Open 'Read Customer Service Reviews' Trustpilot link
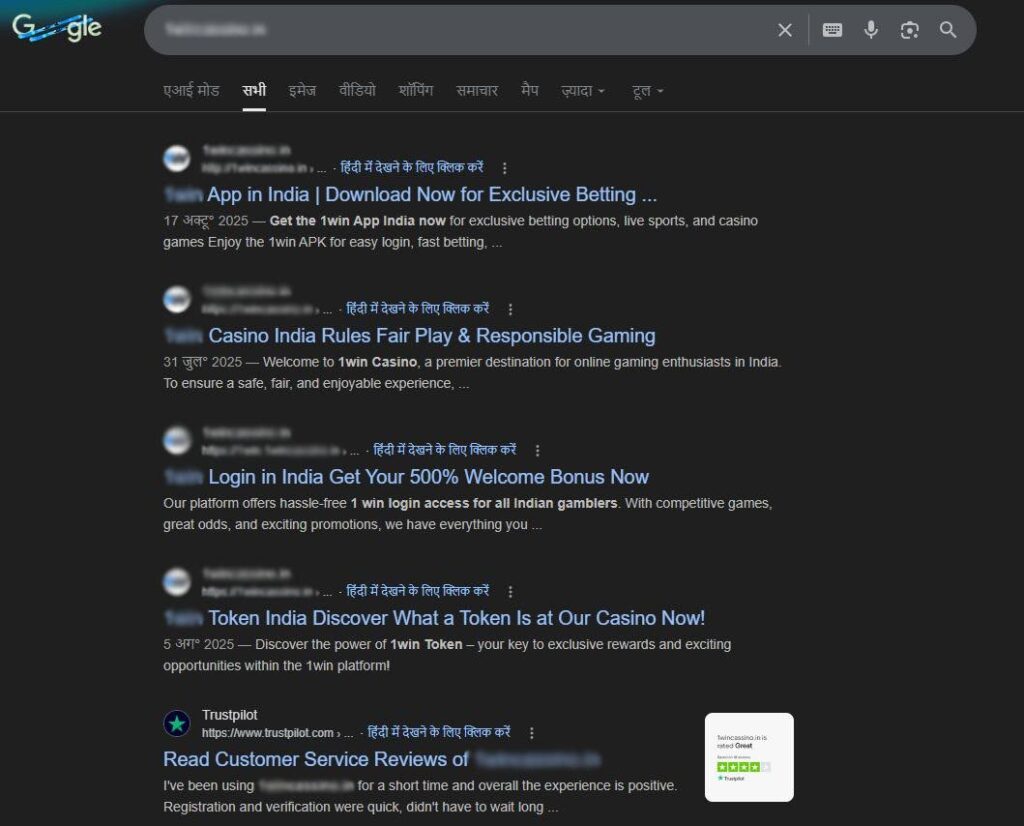Image resolution: width=1024 pixels, height=826 pixels. pos(316,759)
